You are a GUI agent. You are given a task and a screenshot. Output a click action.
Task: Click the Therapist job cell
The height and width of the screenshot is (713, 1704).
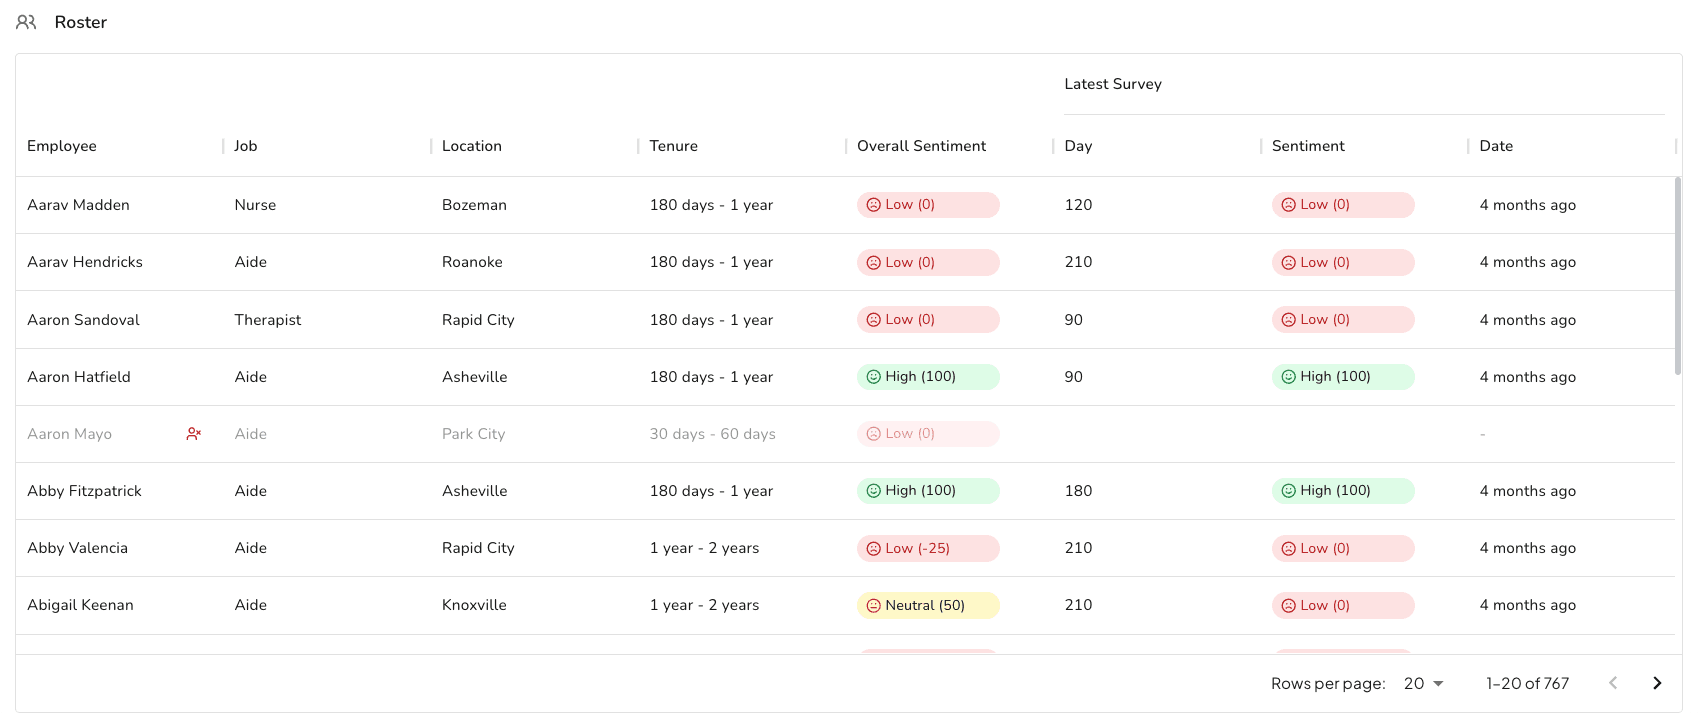coord(268,320)
